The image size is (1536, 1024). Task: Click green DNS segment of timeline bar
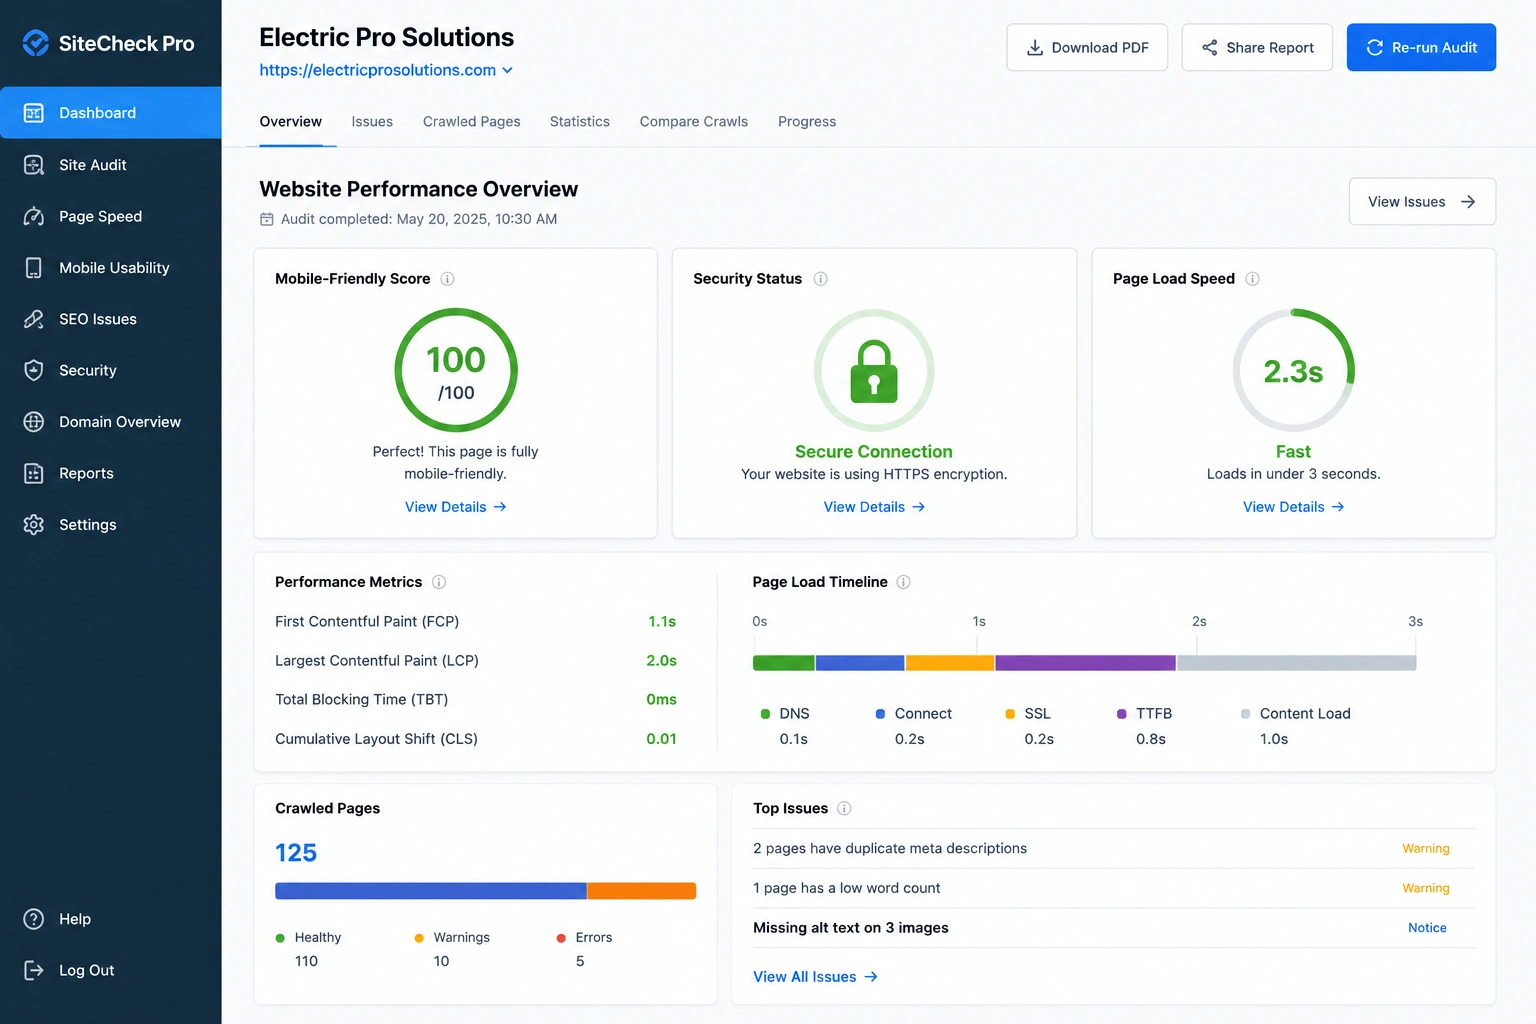pos(784,663)
